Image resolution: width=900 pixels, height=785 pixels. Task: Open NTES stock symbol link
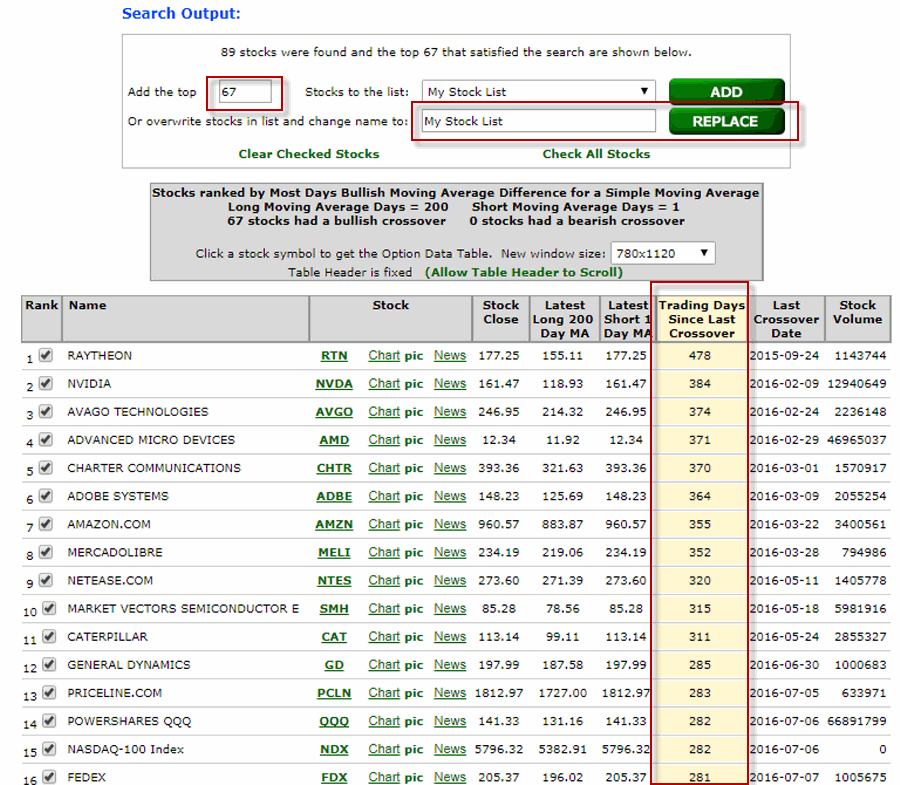(x=334, y=581)
